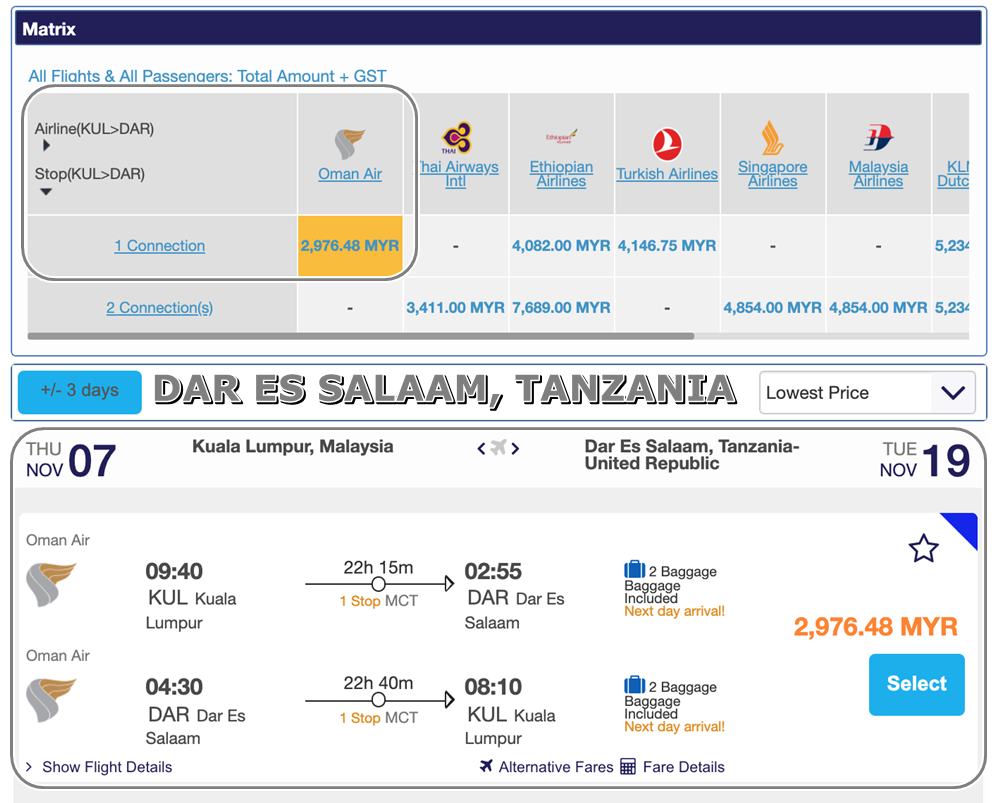Open the Turkish Airlines link
The image size is (1000, 803).
coord(667,173)
